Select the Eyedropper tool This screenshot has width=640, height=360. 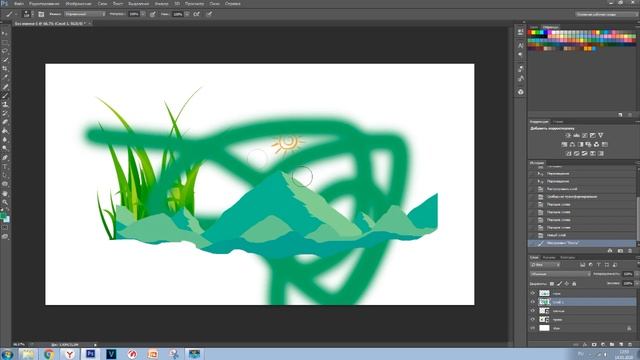click(x=5, y=77)
